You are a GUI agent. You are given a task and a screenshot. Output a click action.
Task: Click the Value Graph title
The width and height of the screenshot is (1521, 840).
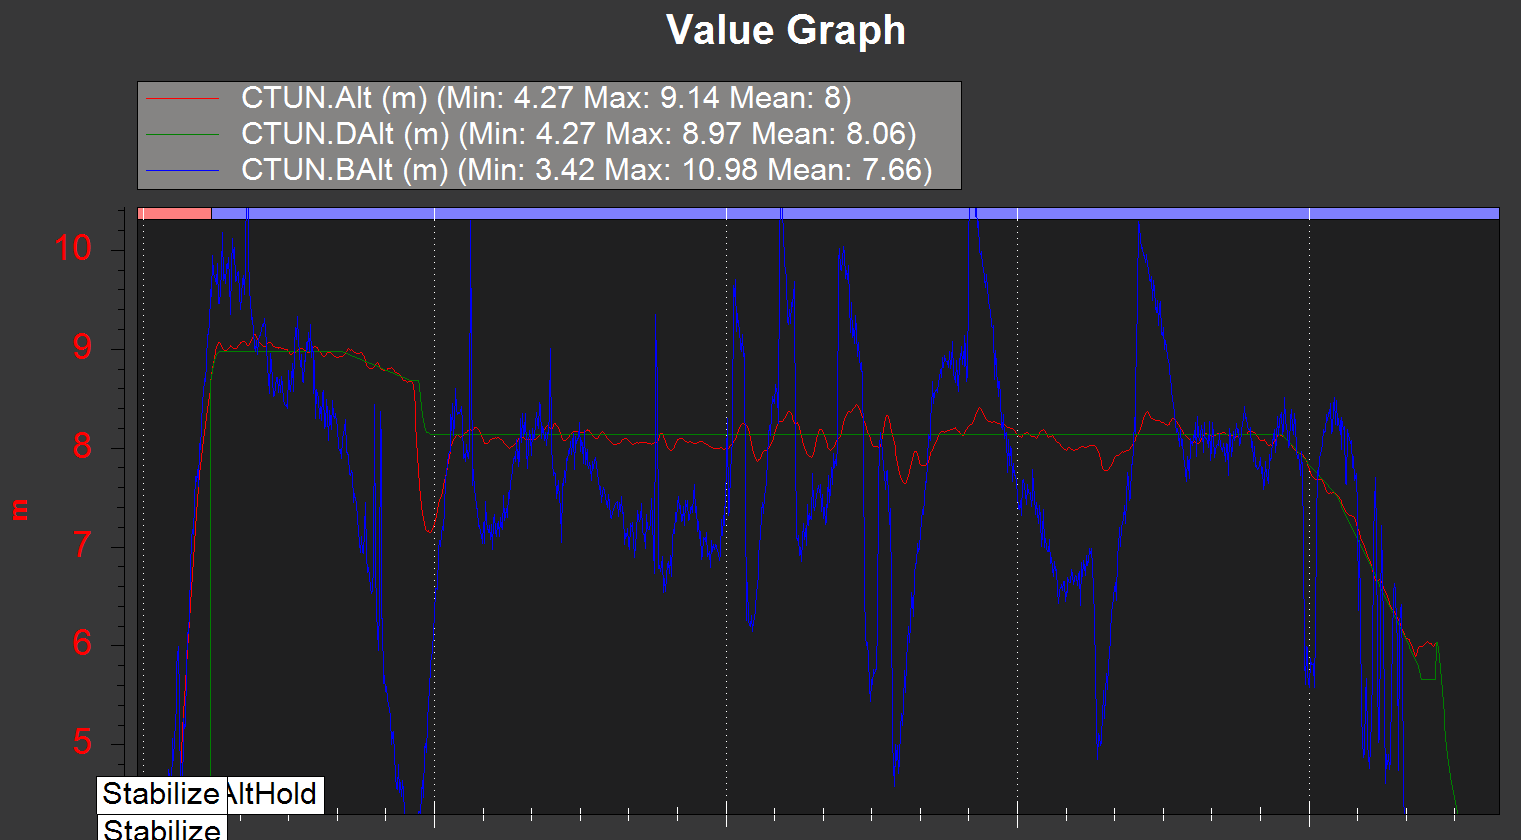click(x=786, y=30)
